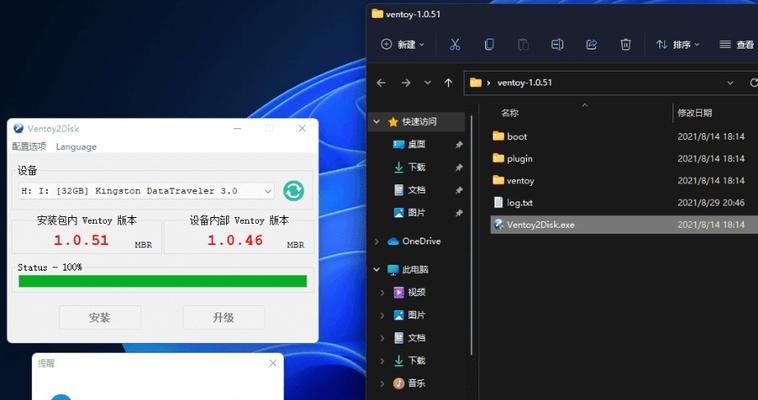
Task: Click the Paste icon in Explorer toolbar
Action: point(523,44)
